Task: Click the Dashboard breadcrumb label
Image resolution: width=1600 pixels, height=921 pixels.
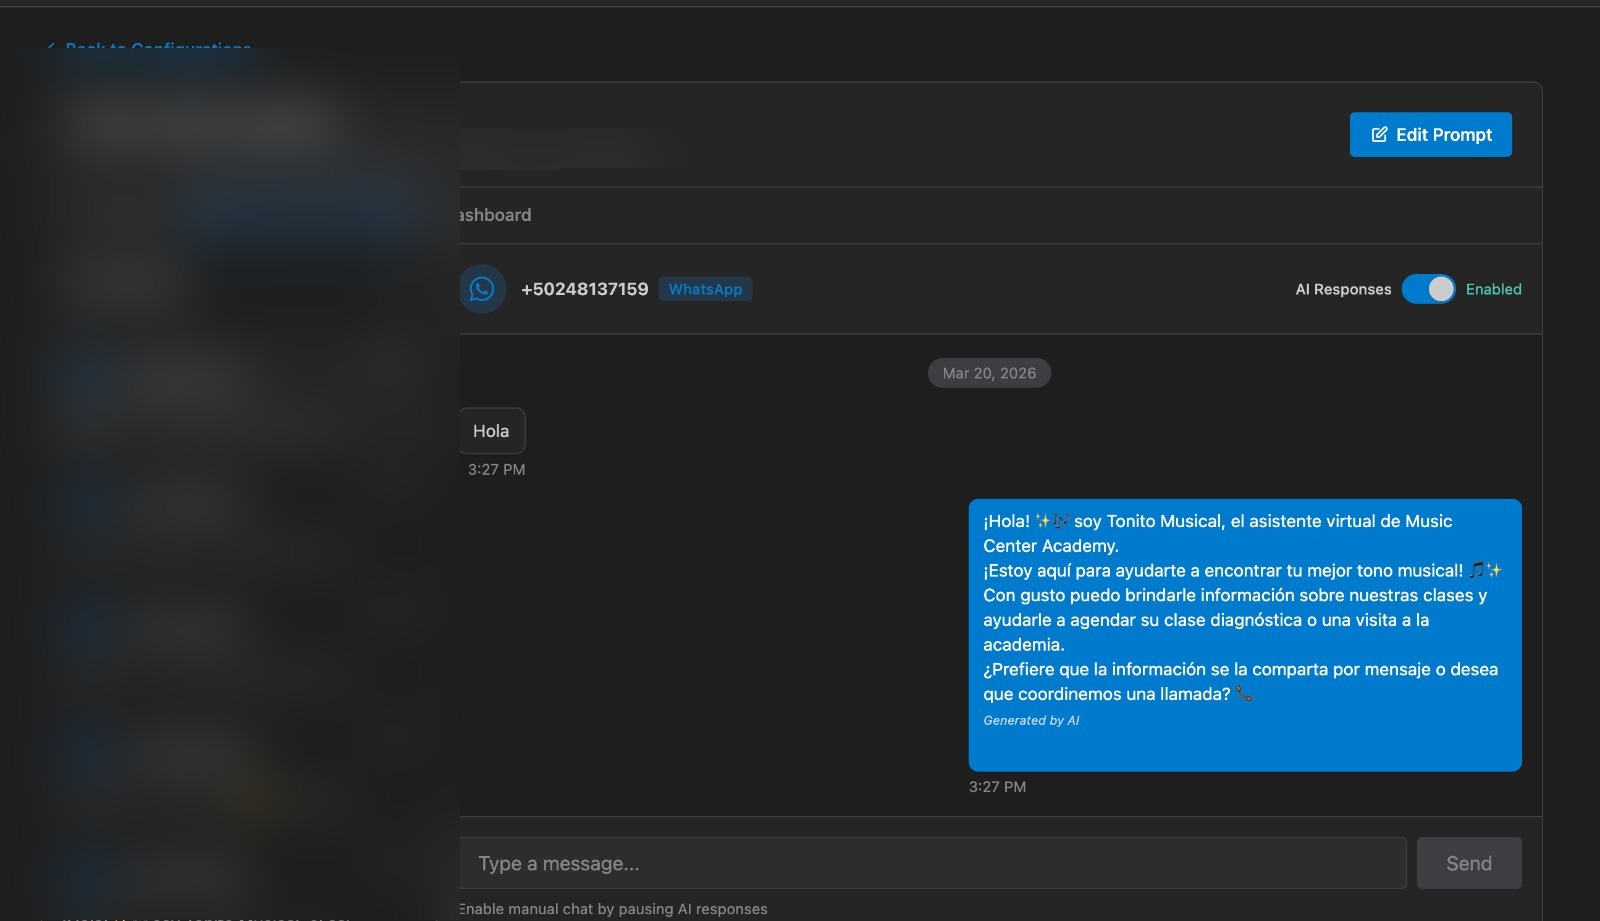Action: click(495, 214)
